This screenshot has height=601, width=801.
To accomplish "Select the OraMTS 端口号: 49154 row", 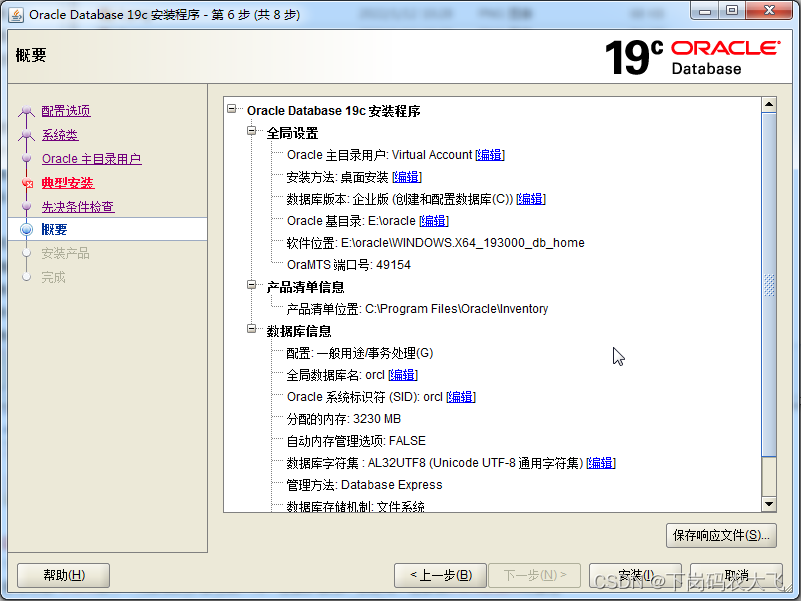I will [x=348, y=265].
